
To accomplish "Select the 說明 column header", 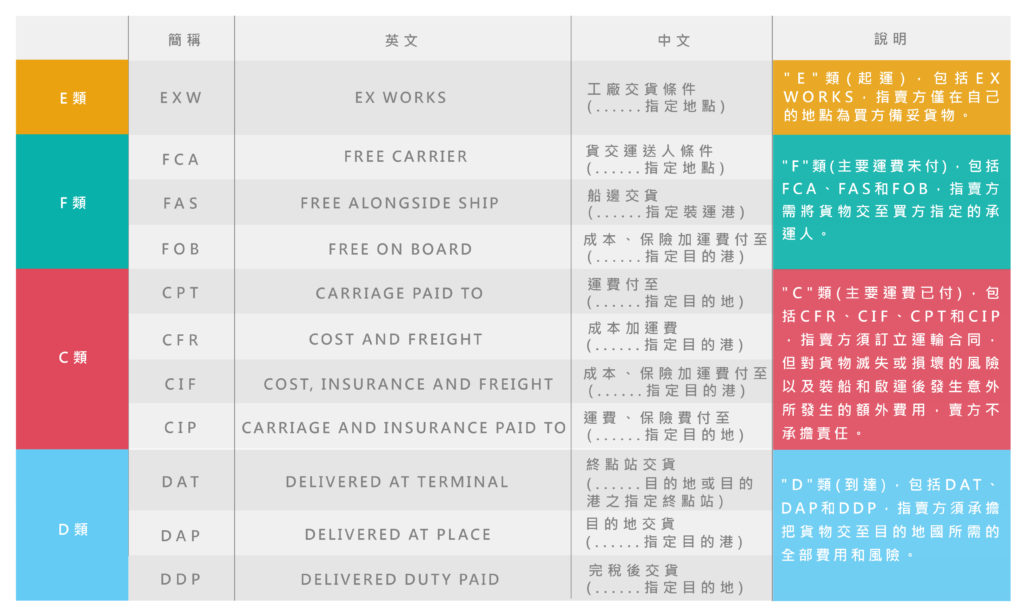I will click(x=890, y=39).
